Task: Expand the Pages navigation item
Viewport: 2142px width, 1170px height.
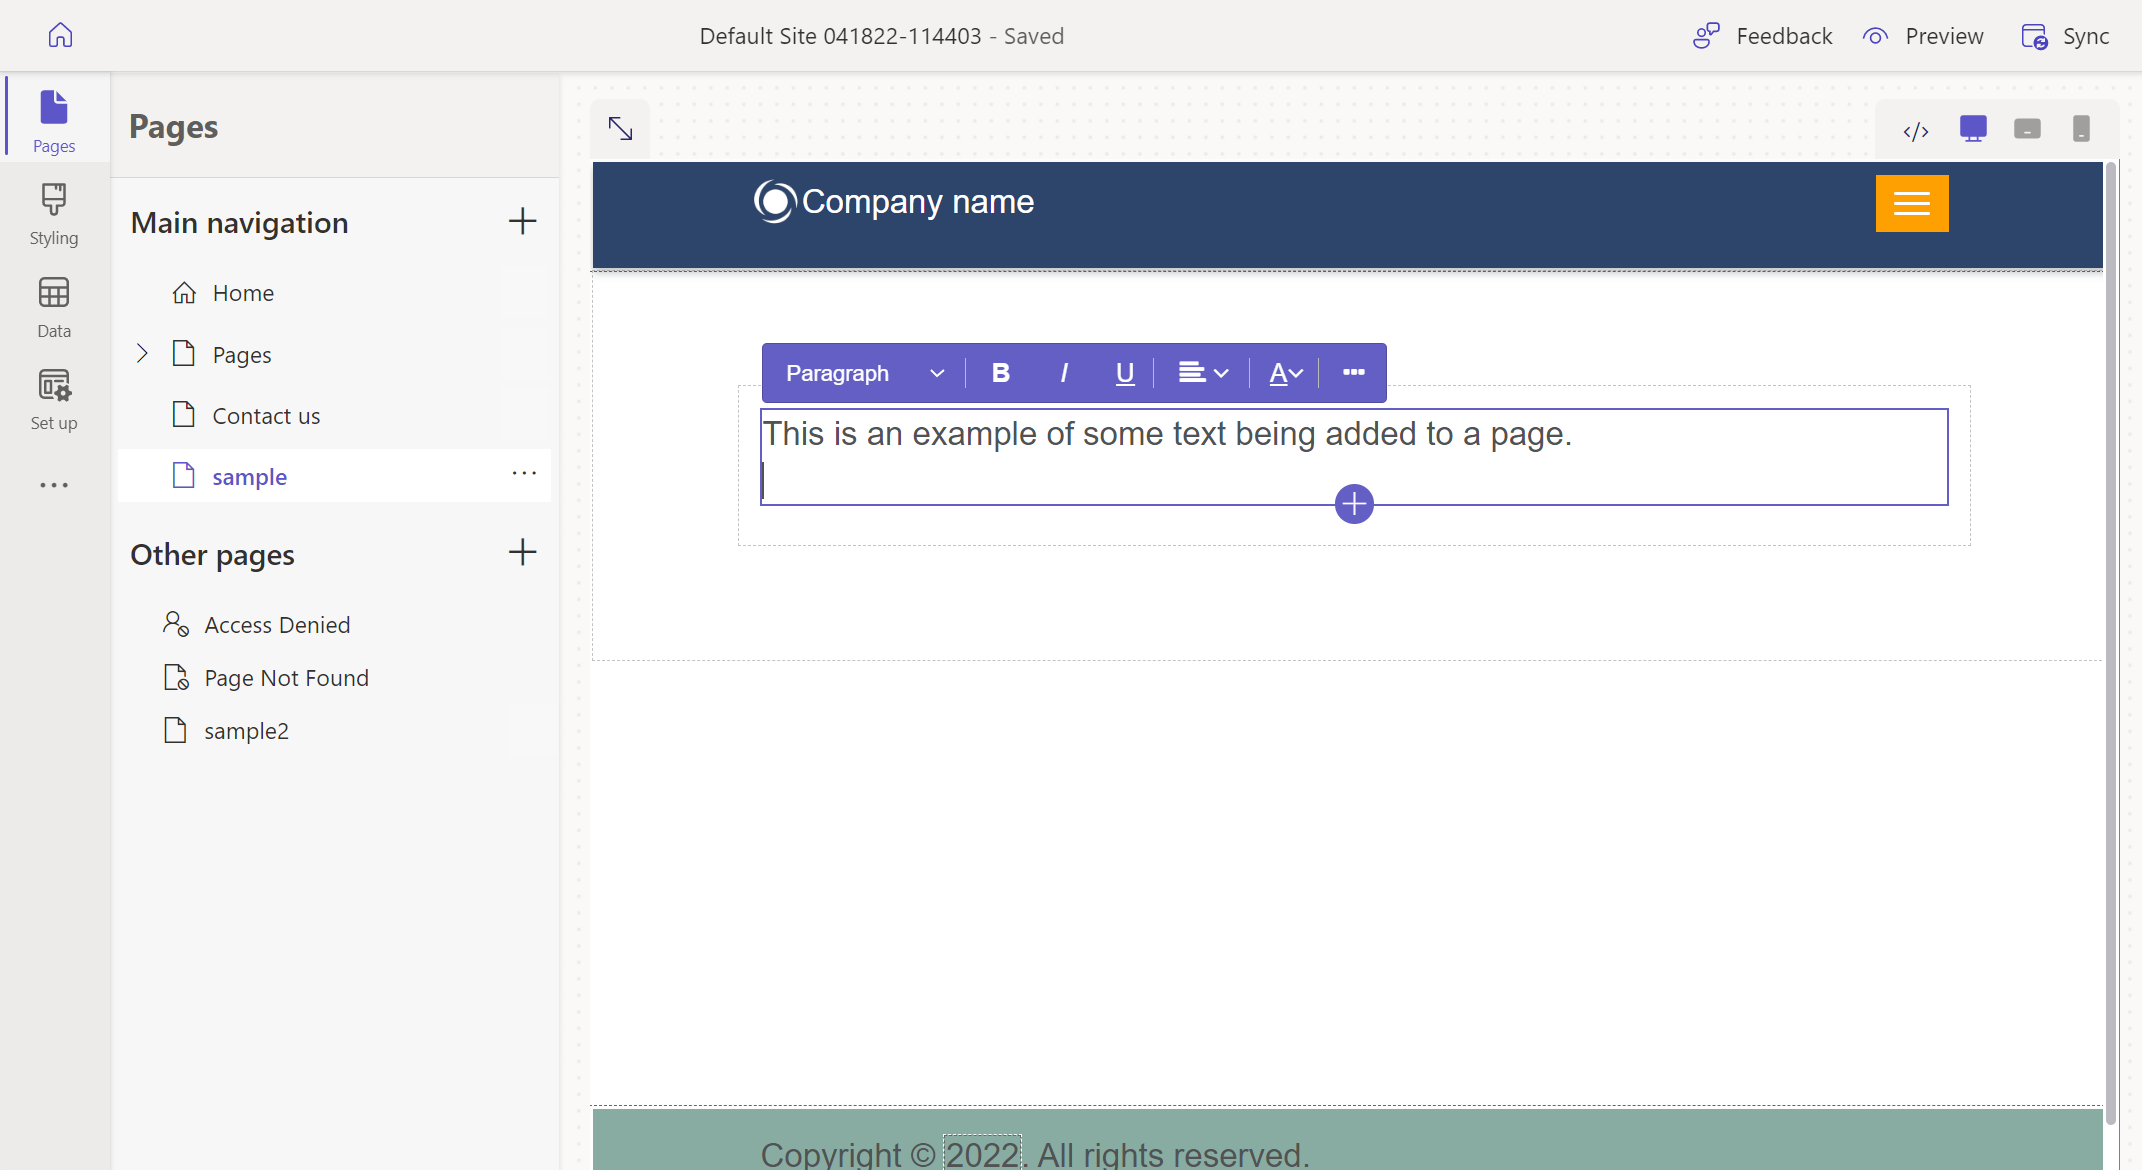Action: tap(141, 353)
